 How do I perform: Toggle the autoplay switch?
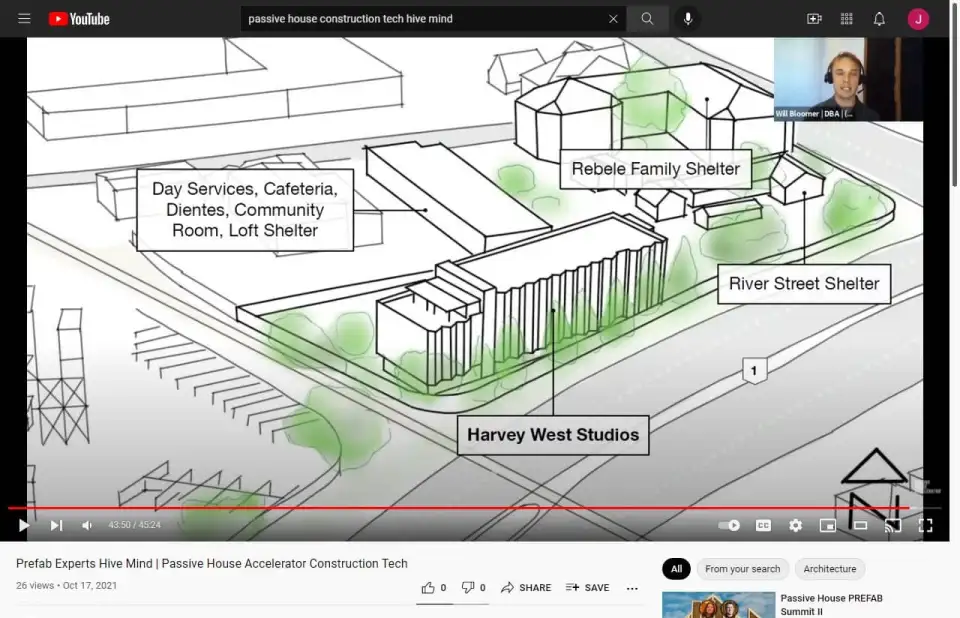[x=729, y=525]
